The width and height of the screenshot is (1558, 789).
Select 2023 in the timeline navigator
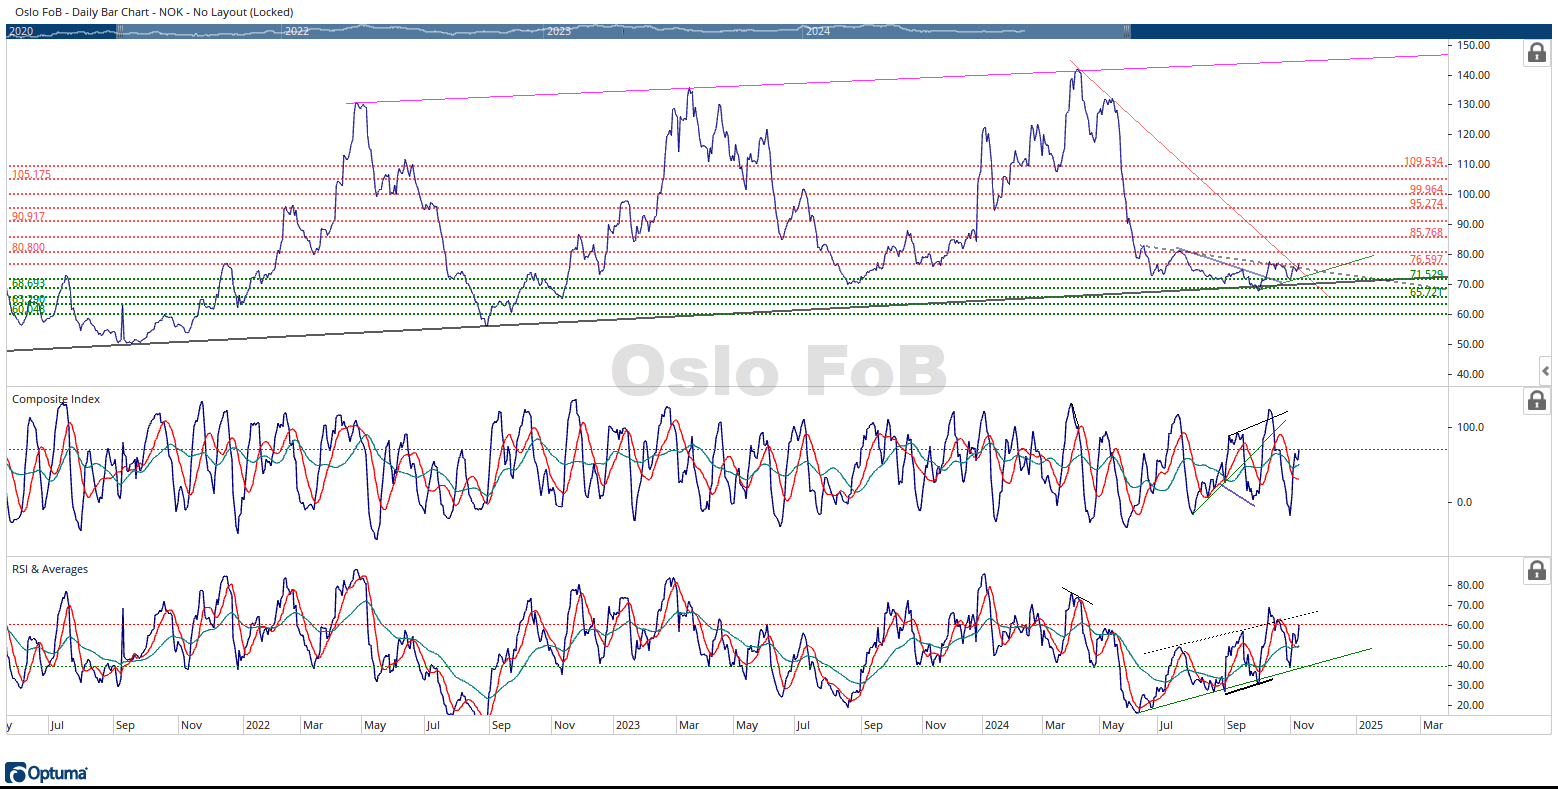click(x=559, y=32)
